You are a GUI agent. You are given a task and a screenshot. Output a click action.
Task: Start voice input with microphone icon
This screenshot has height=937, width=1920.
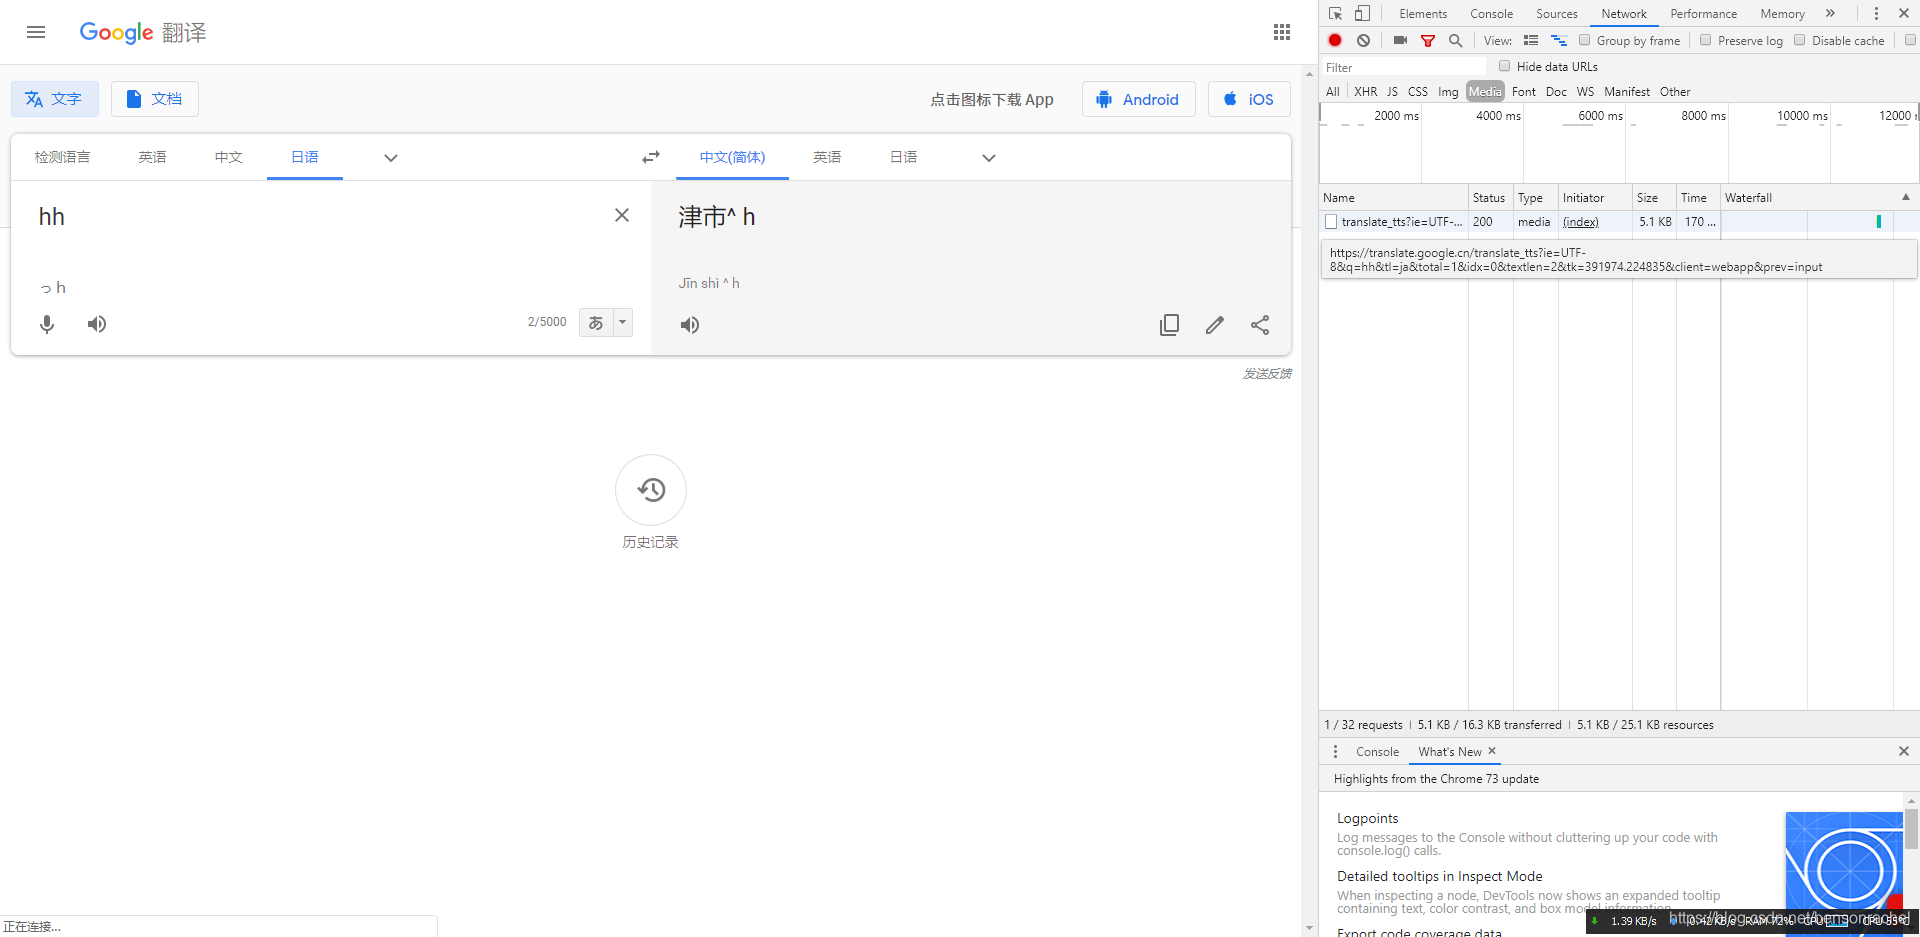pyautogui.click(x=47, y=324)
